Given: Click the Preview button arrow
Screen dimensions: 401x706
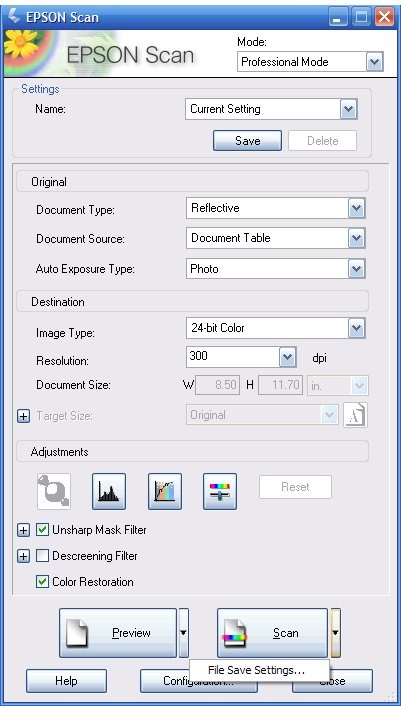Looking at the screenshot, I should click(184, 633).
